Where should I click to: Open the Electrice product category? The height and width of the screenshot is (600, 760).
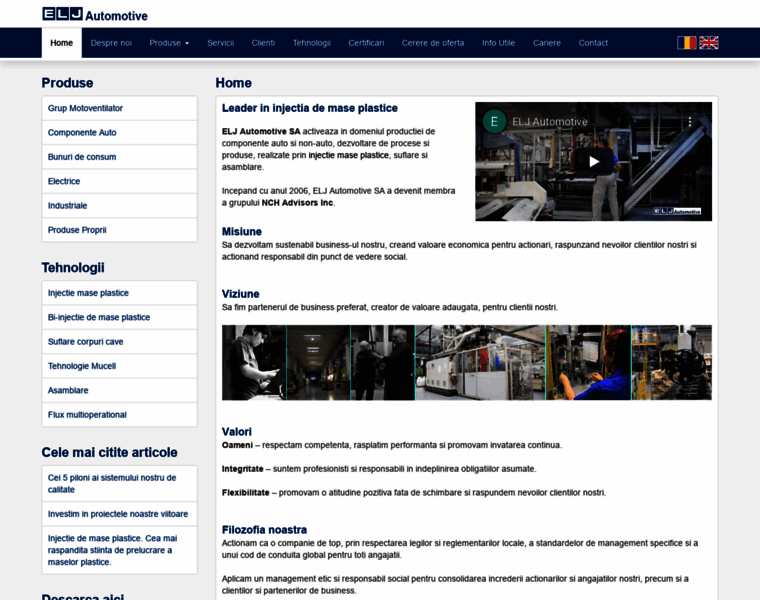[119, 181]
